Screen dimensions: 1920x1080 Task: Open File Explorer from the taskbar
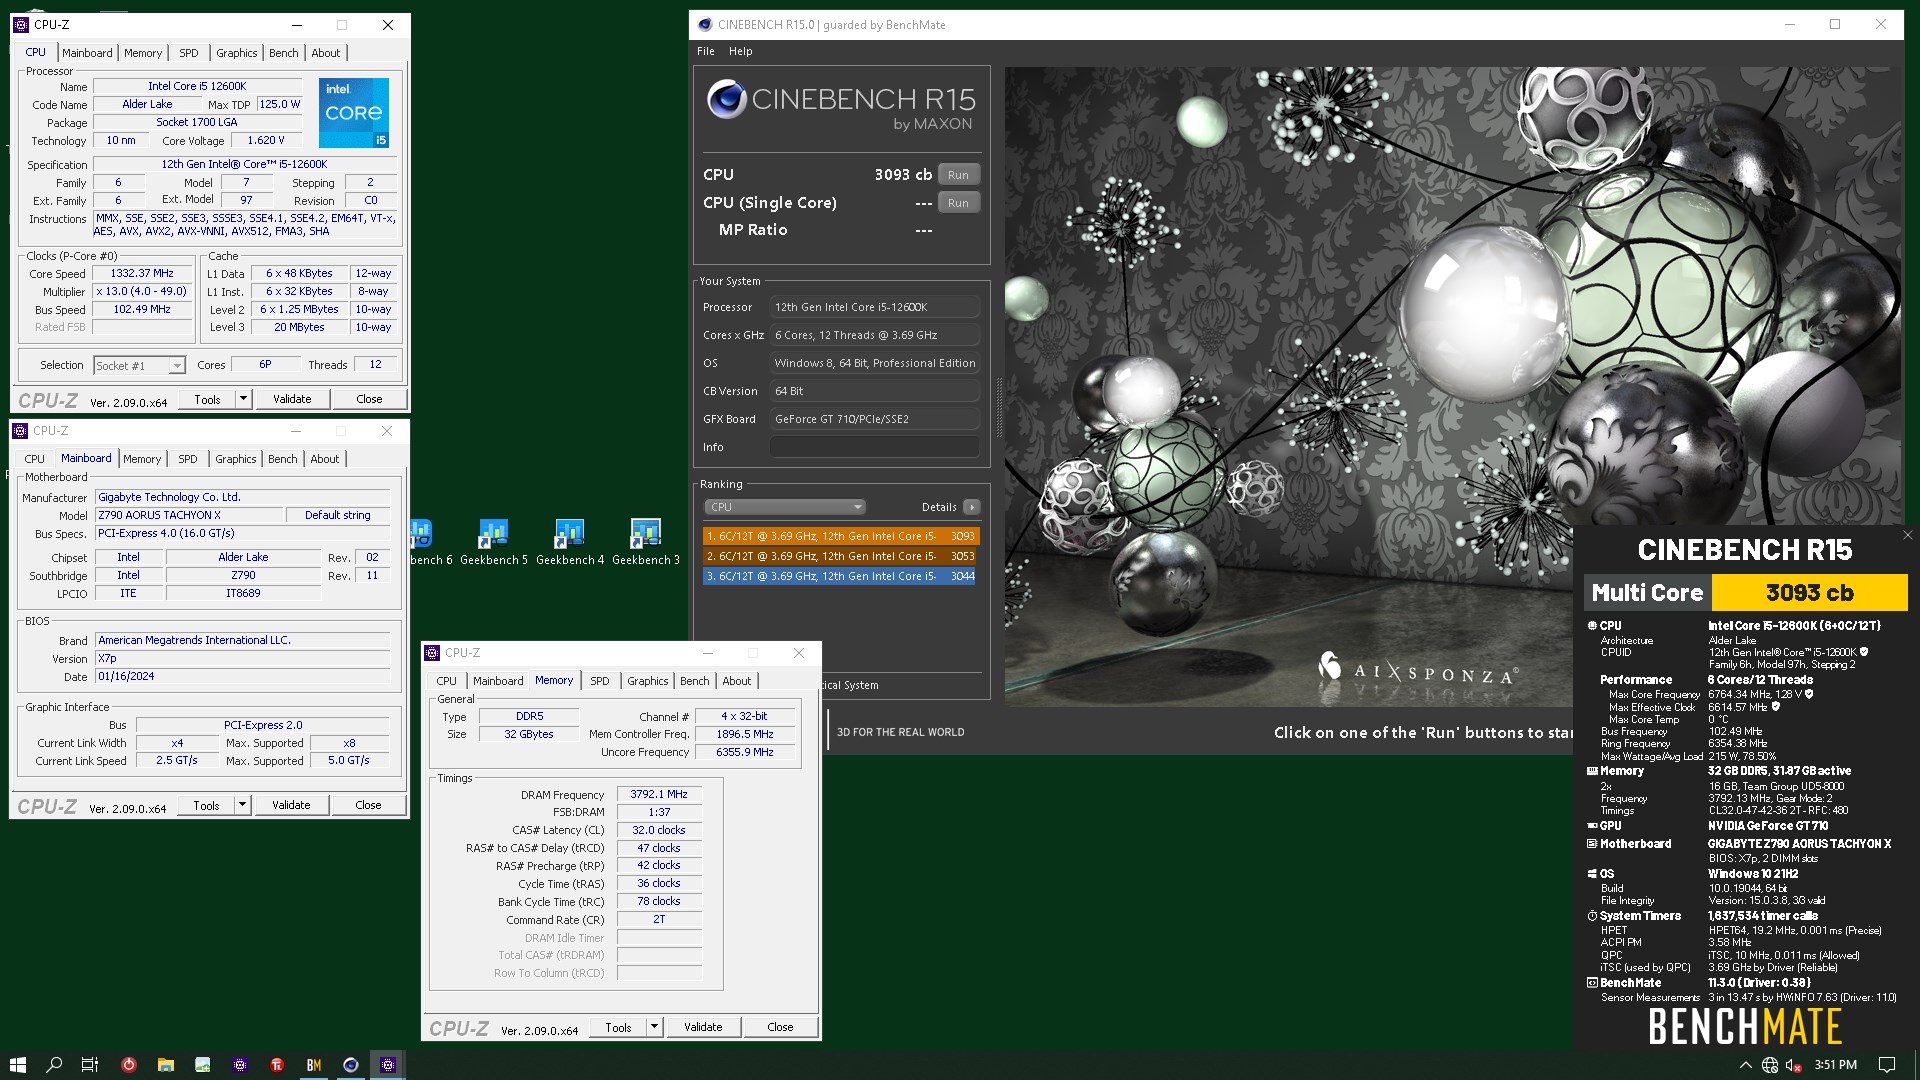[166, 1065]
